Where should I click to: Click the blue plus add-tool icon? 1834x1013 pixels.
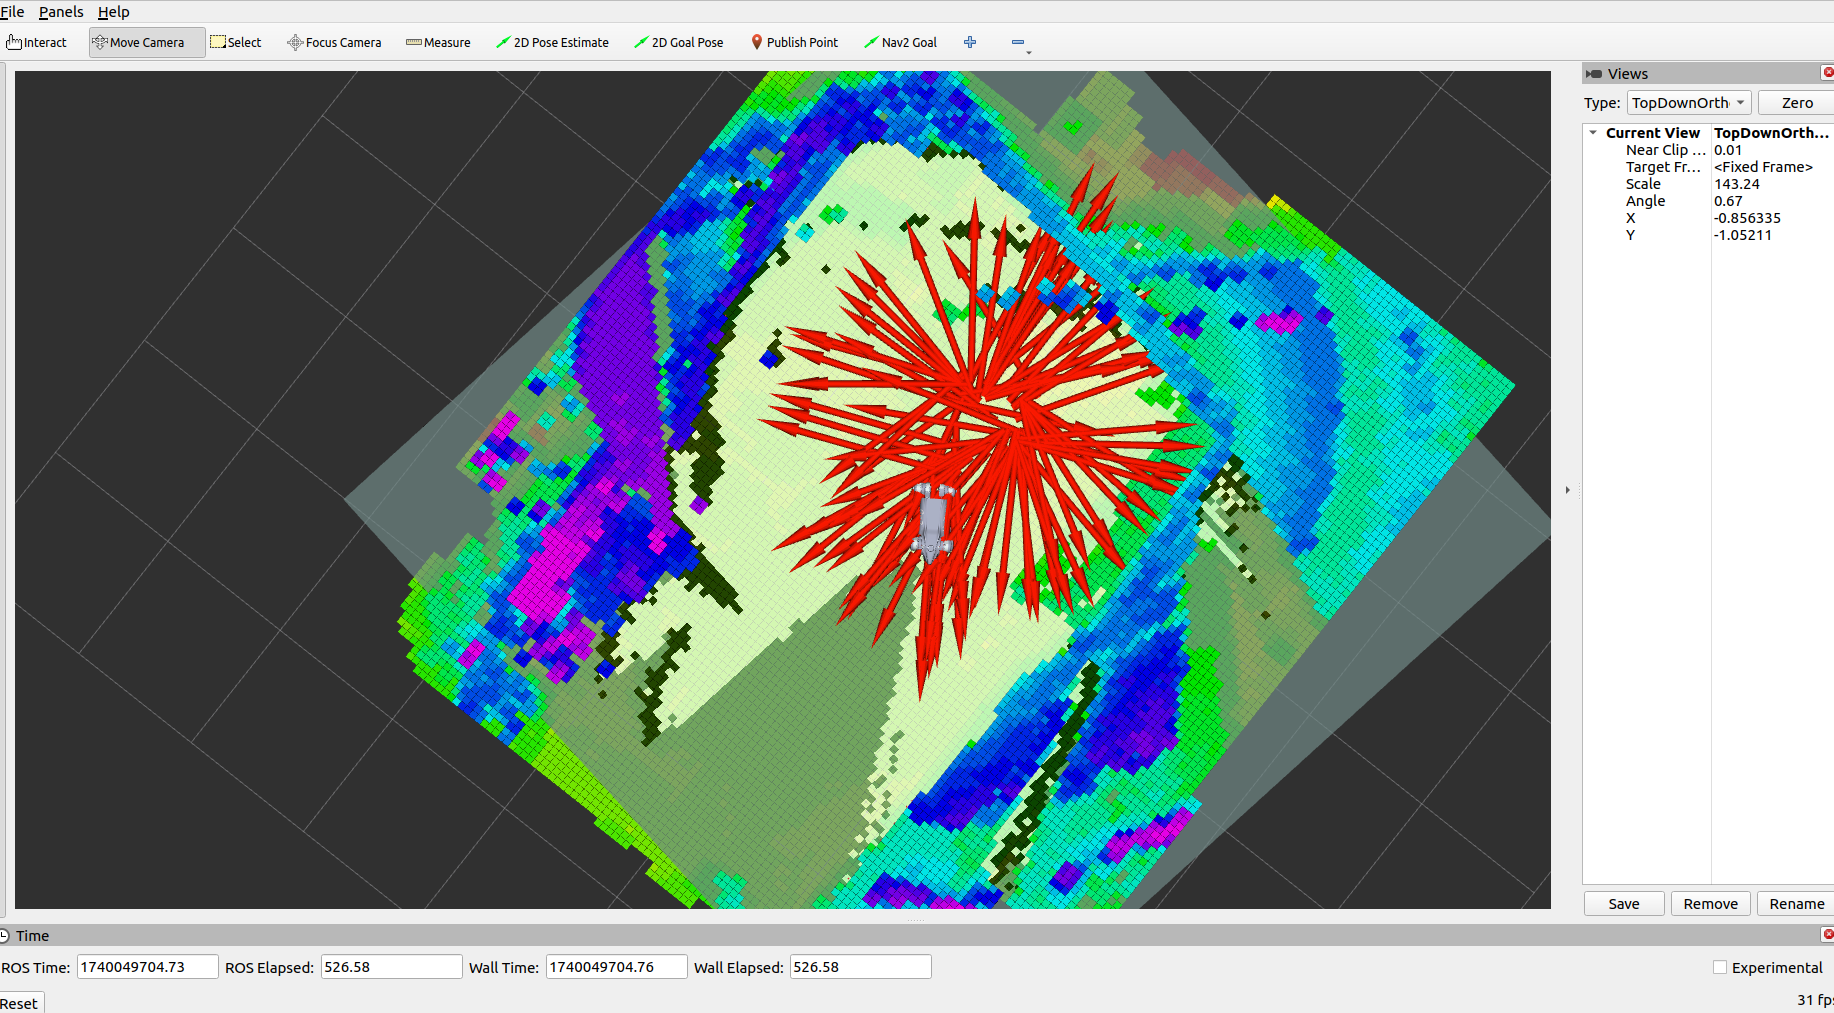970,42
